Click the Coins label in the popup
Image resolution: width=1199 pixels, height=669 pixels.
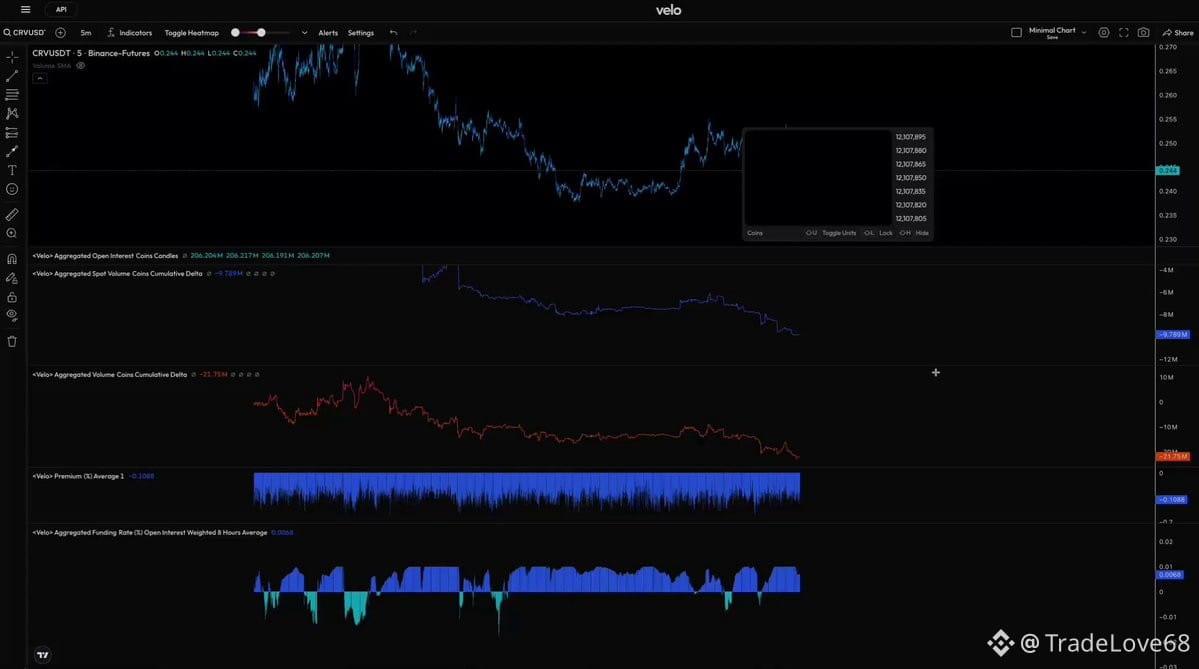[755, 233]
